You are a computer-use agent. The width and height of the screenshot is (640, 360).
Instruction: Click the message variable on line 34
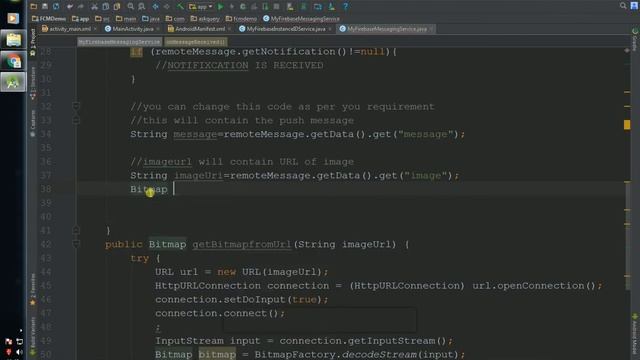click(195, 134)
